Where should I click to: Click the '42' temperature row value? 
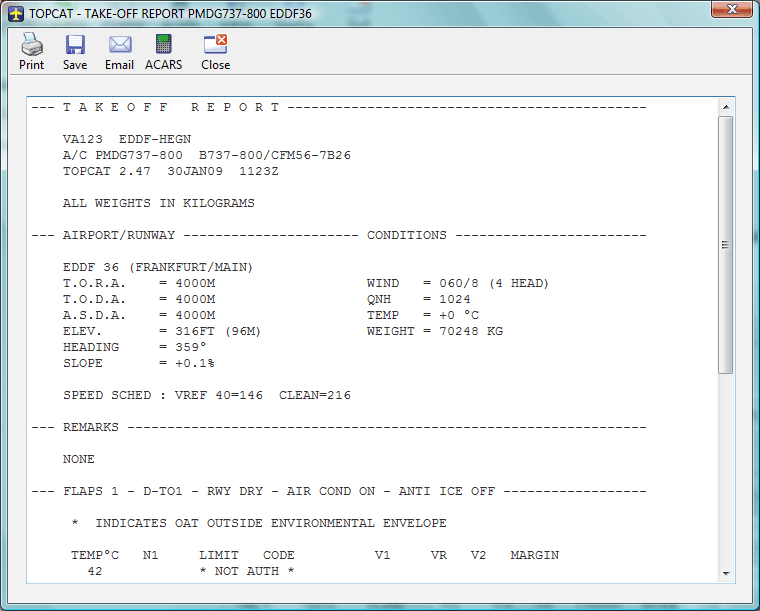pos(95,571)
